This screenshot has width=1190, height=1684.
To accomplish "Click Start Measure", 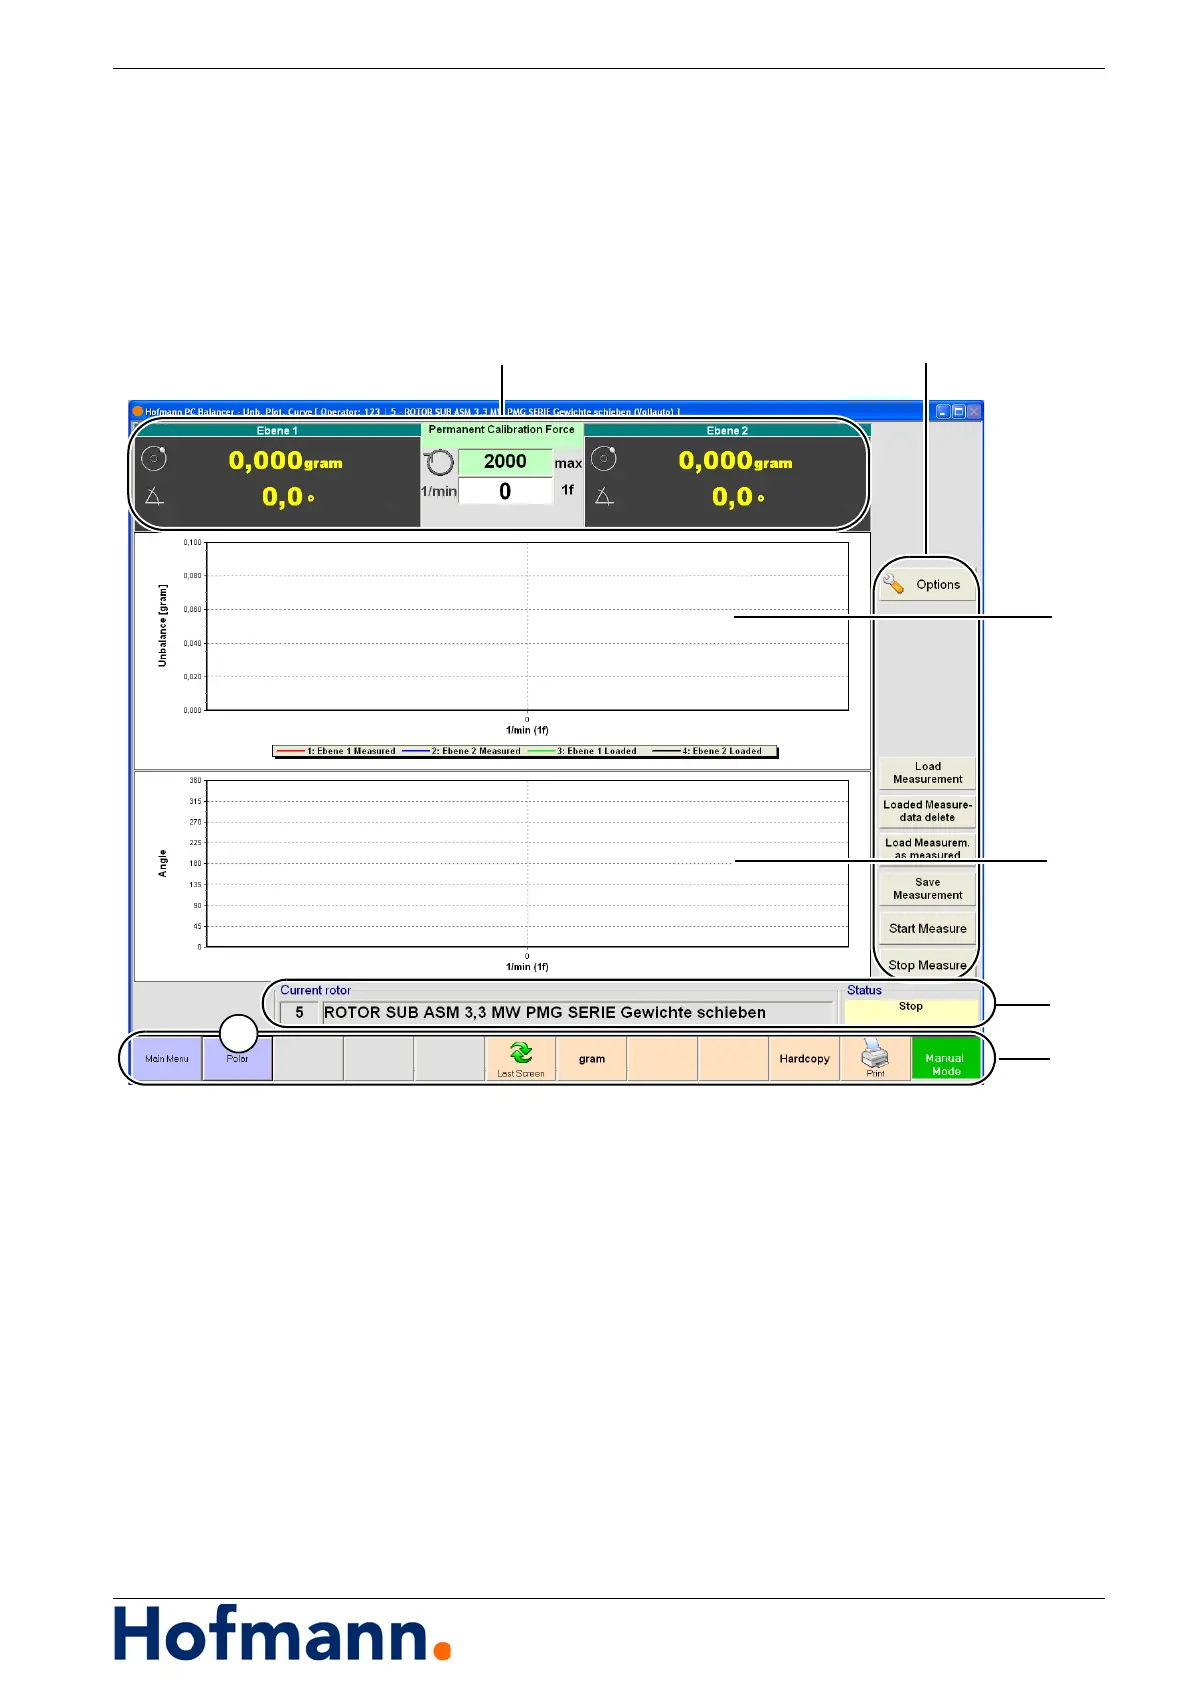I will pyautogui.click(x=927, y=928).
